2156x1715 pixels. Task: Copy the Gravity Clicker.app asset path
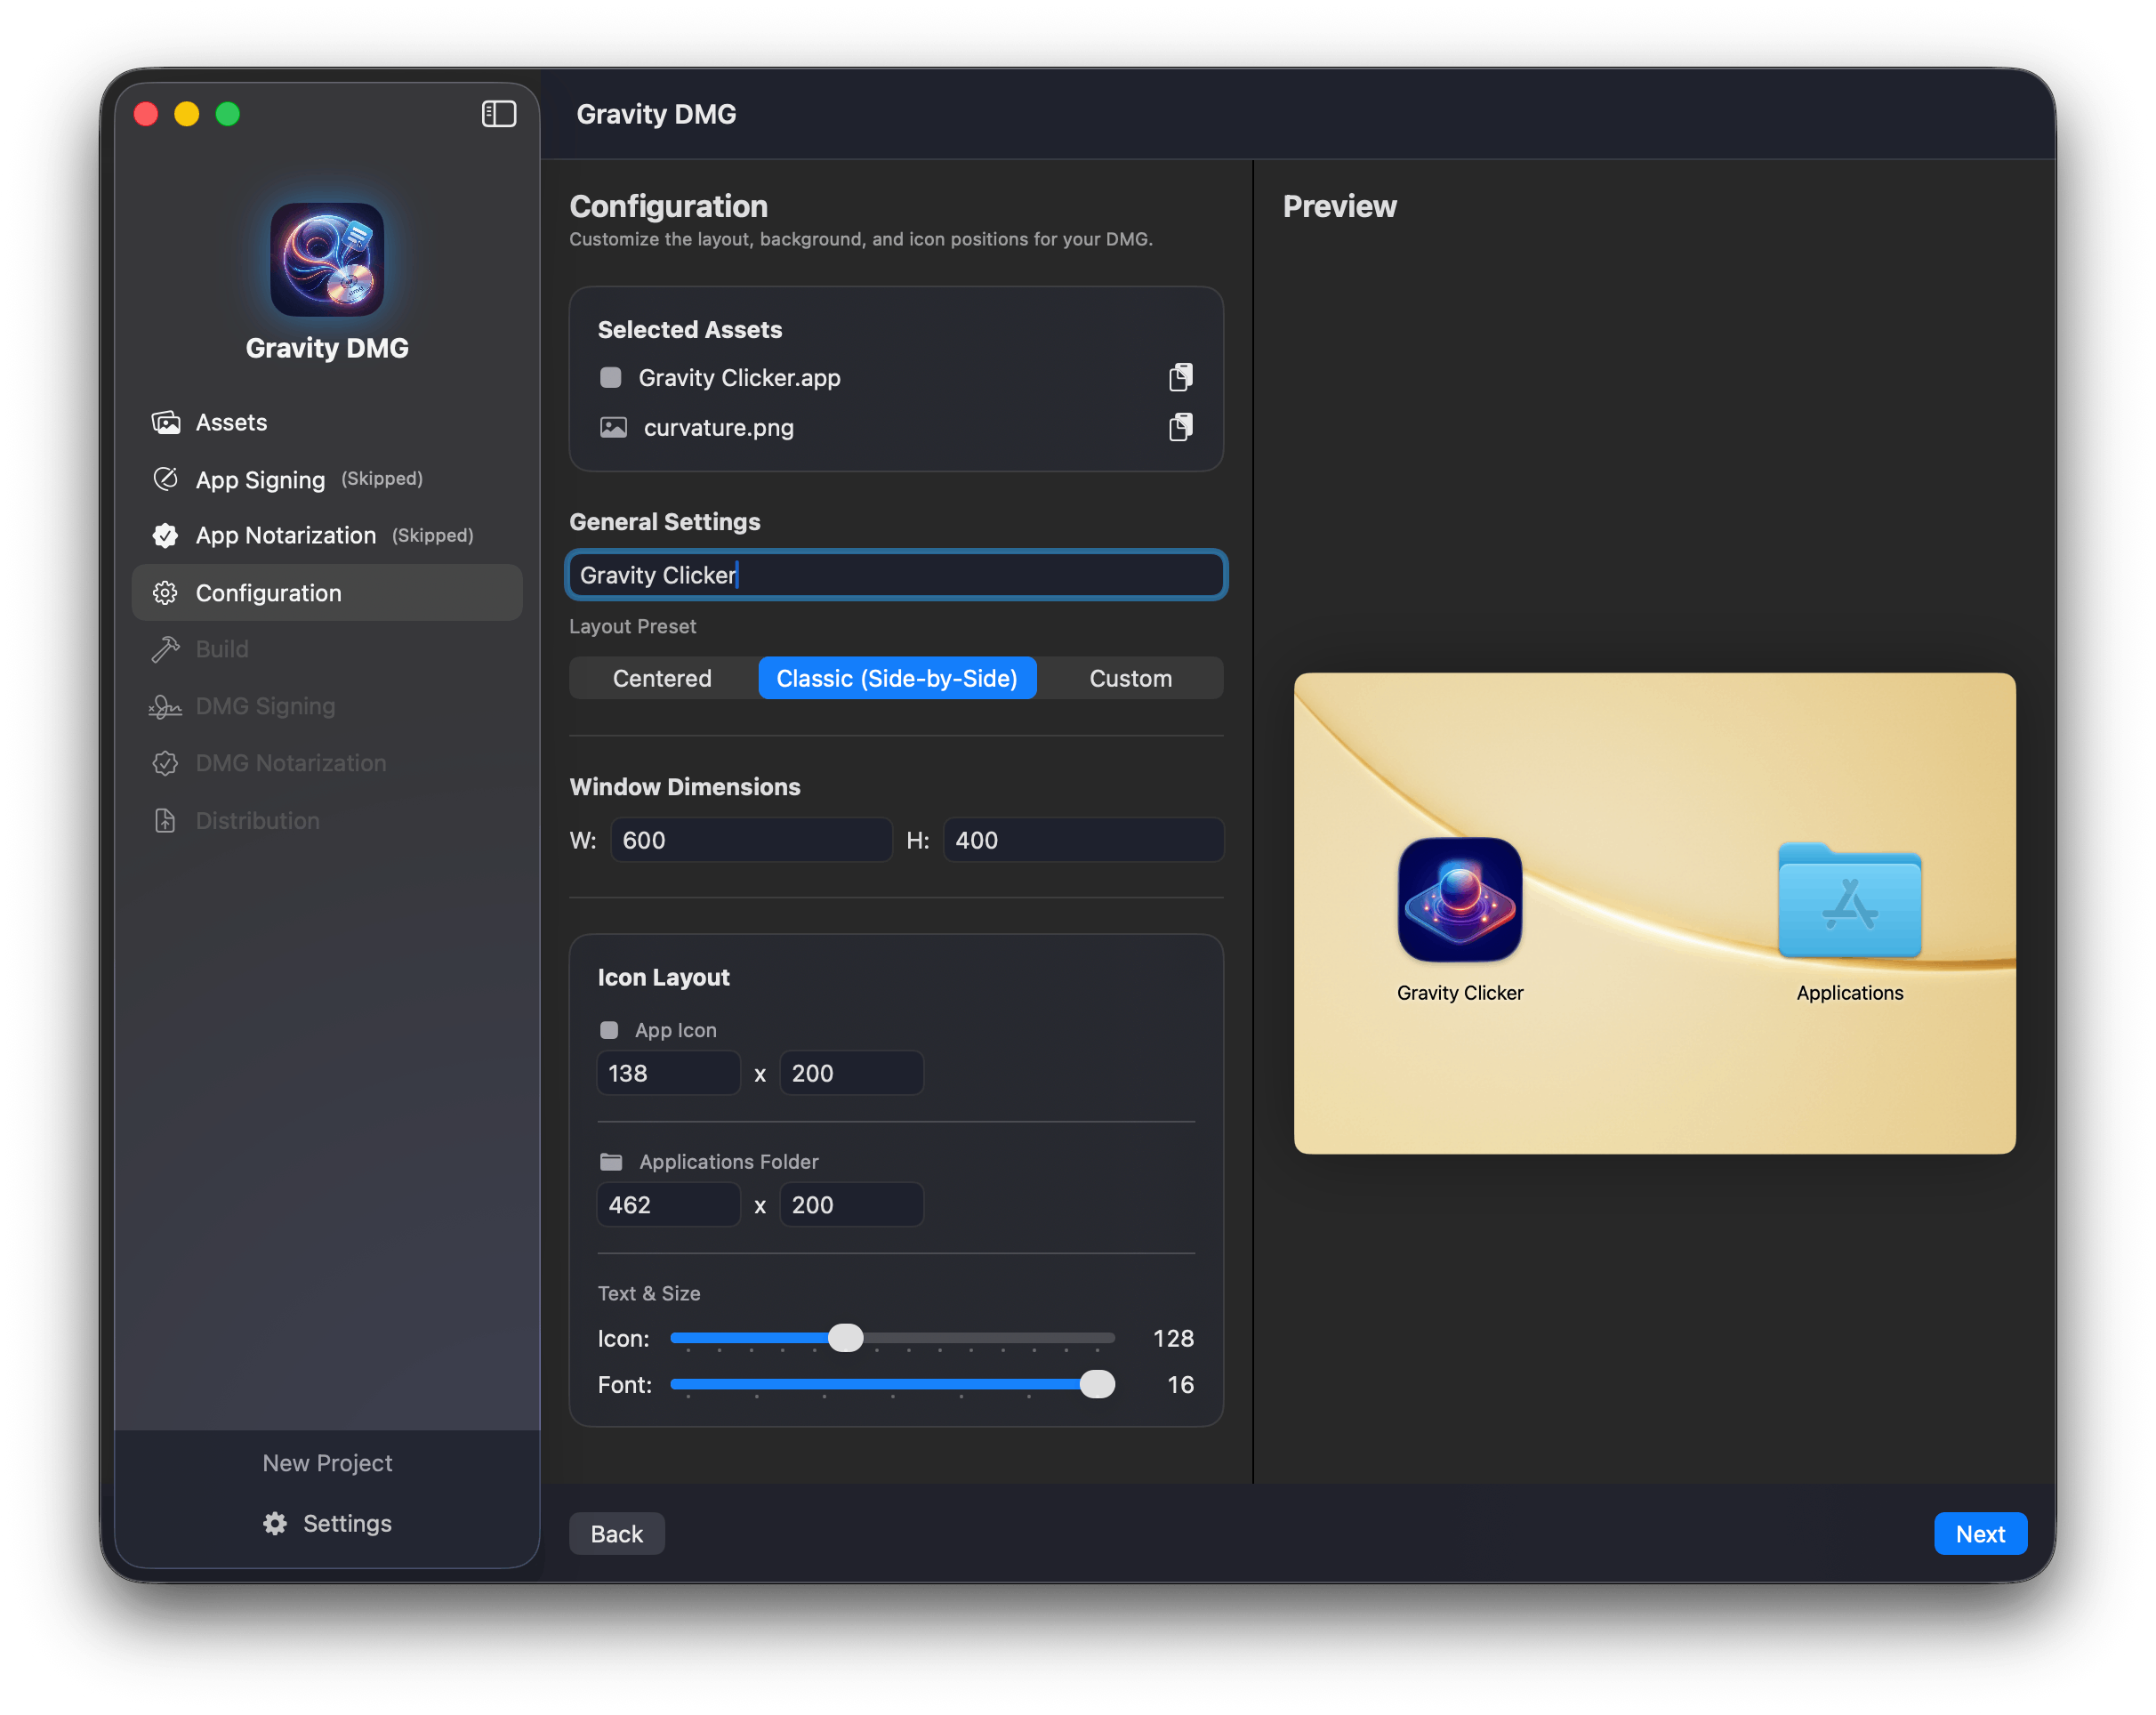[x=1180, y=377]
